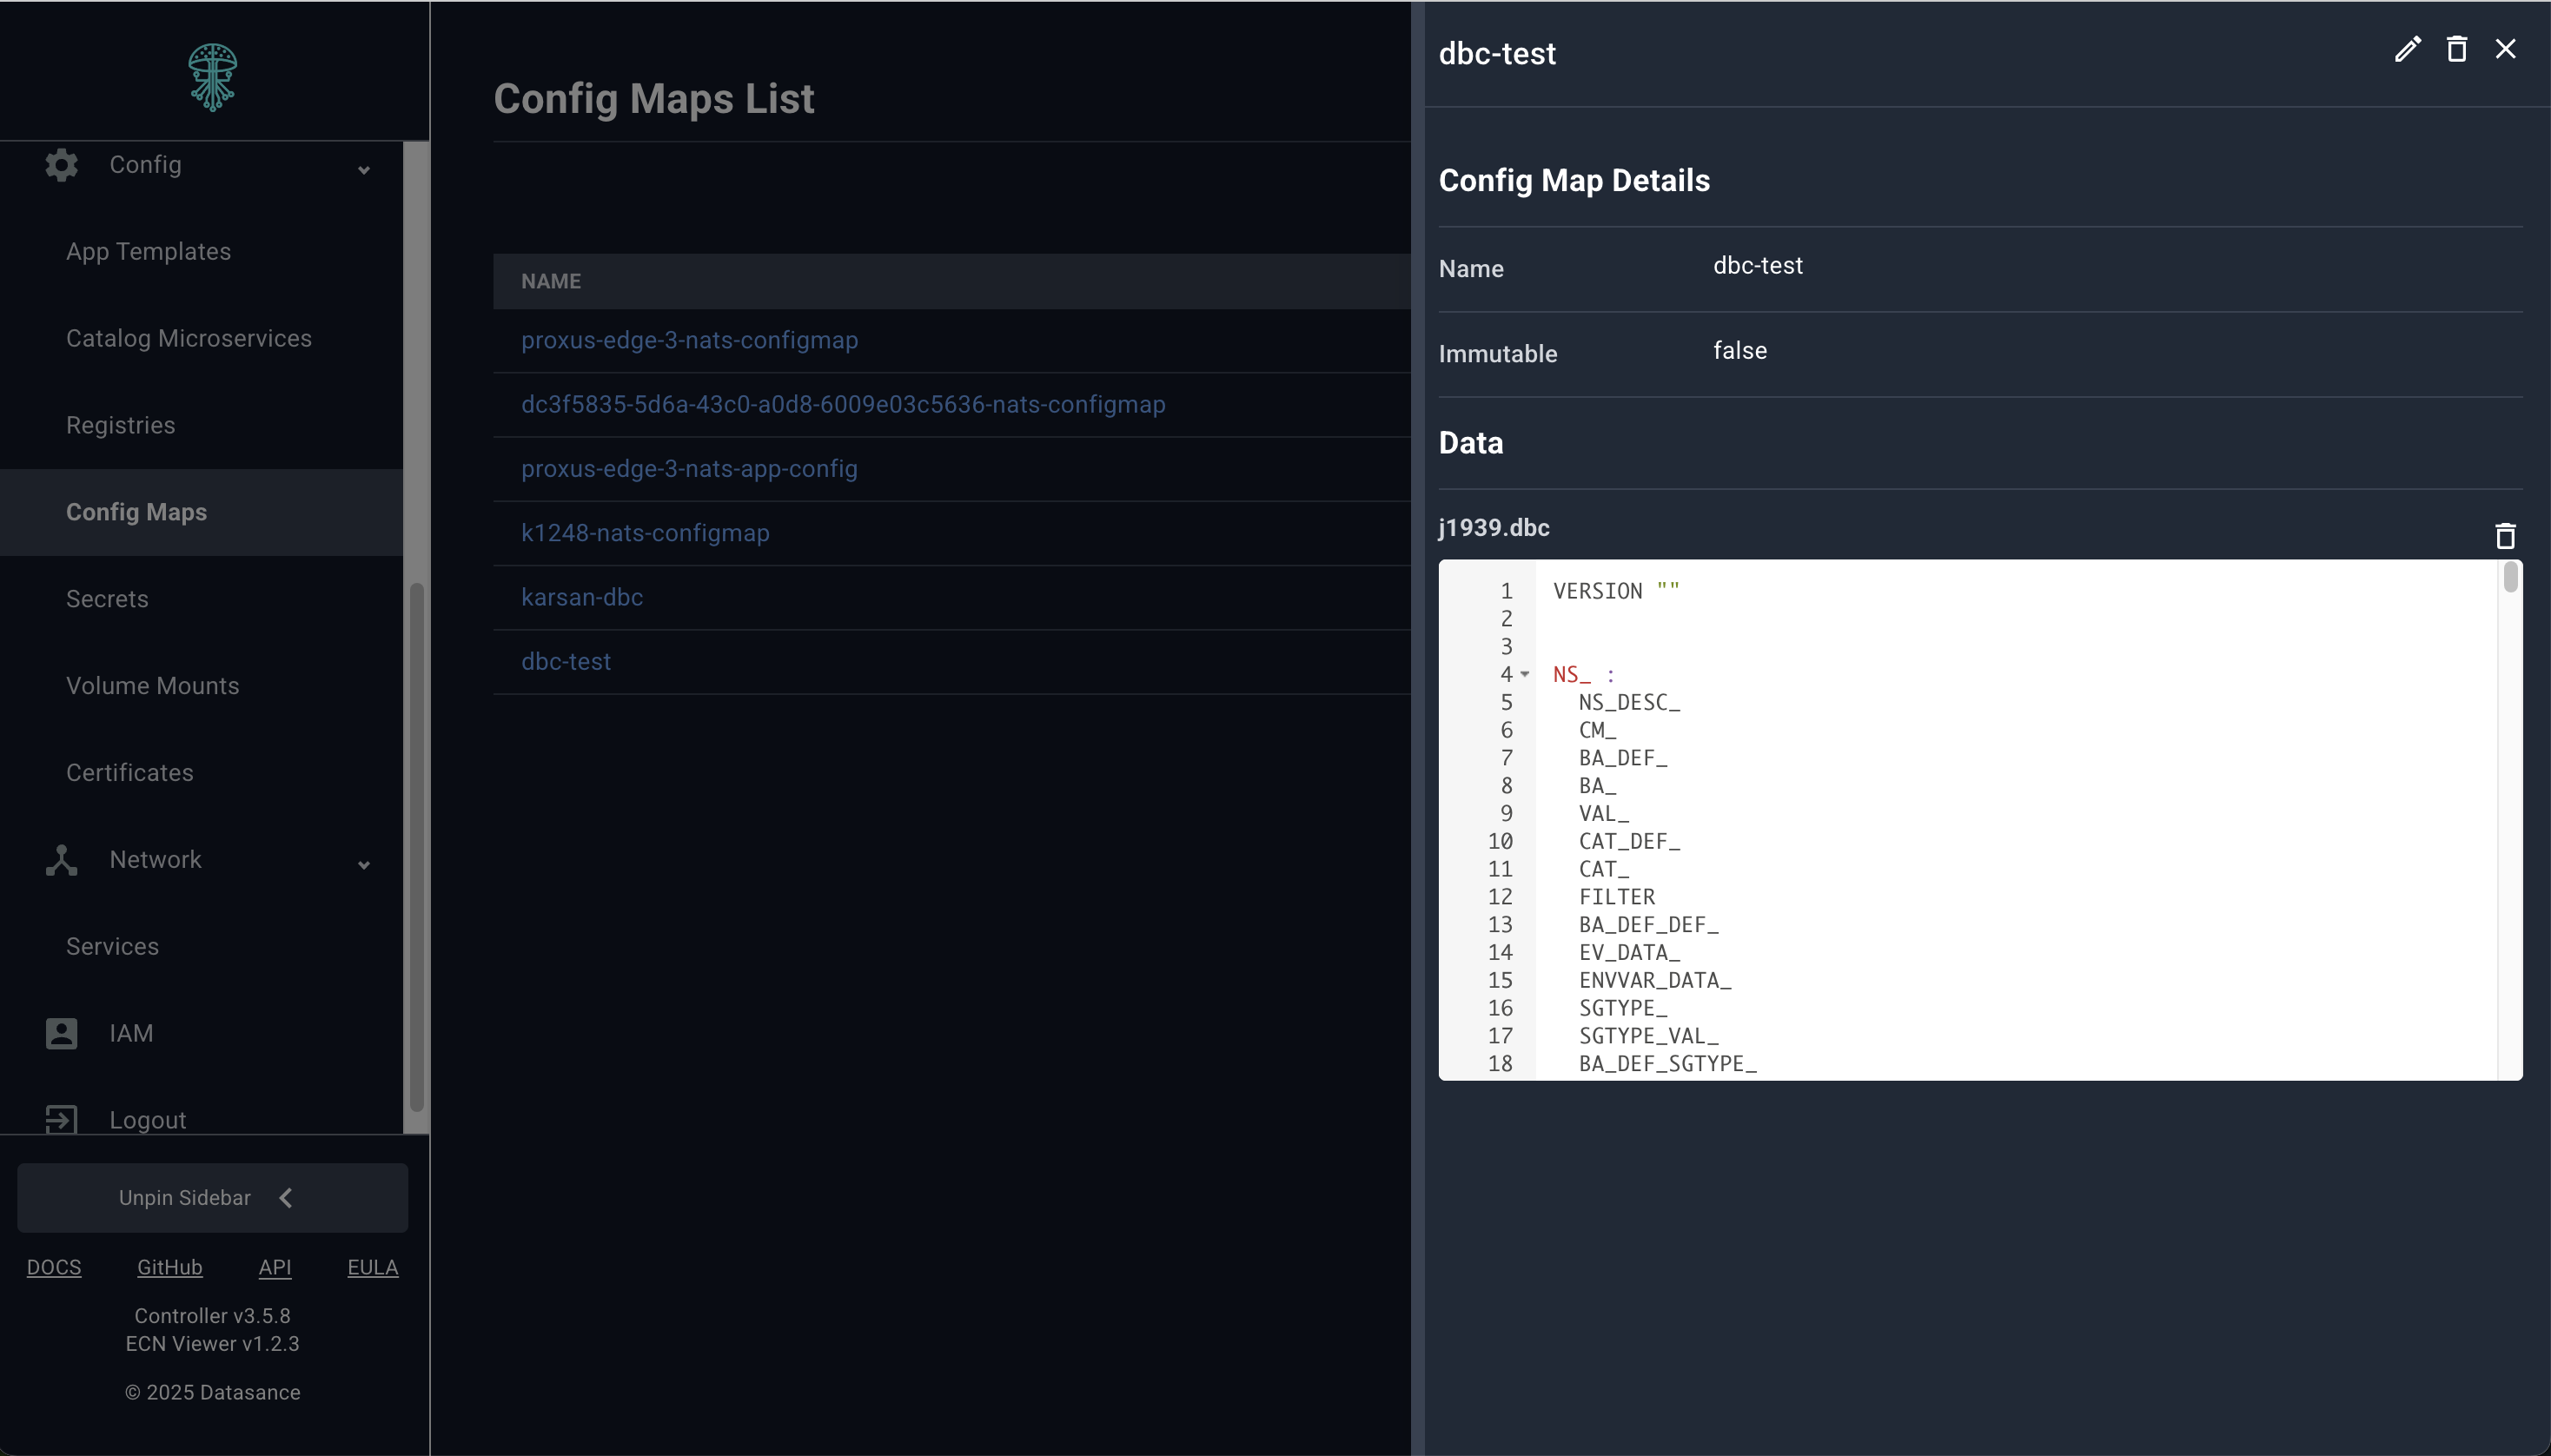Click the Network nodes icon in the sidebar

pyautogui.click(x=60, y=859)
